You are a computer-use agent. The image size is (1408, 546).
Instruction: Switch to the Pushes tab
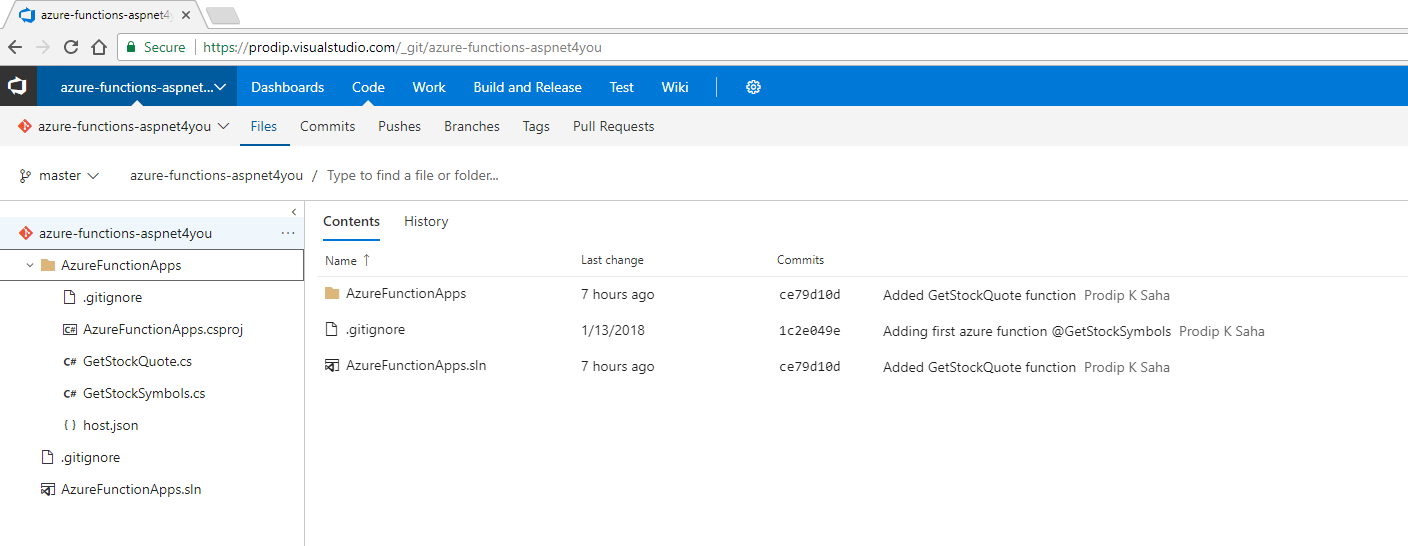399,126
